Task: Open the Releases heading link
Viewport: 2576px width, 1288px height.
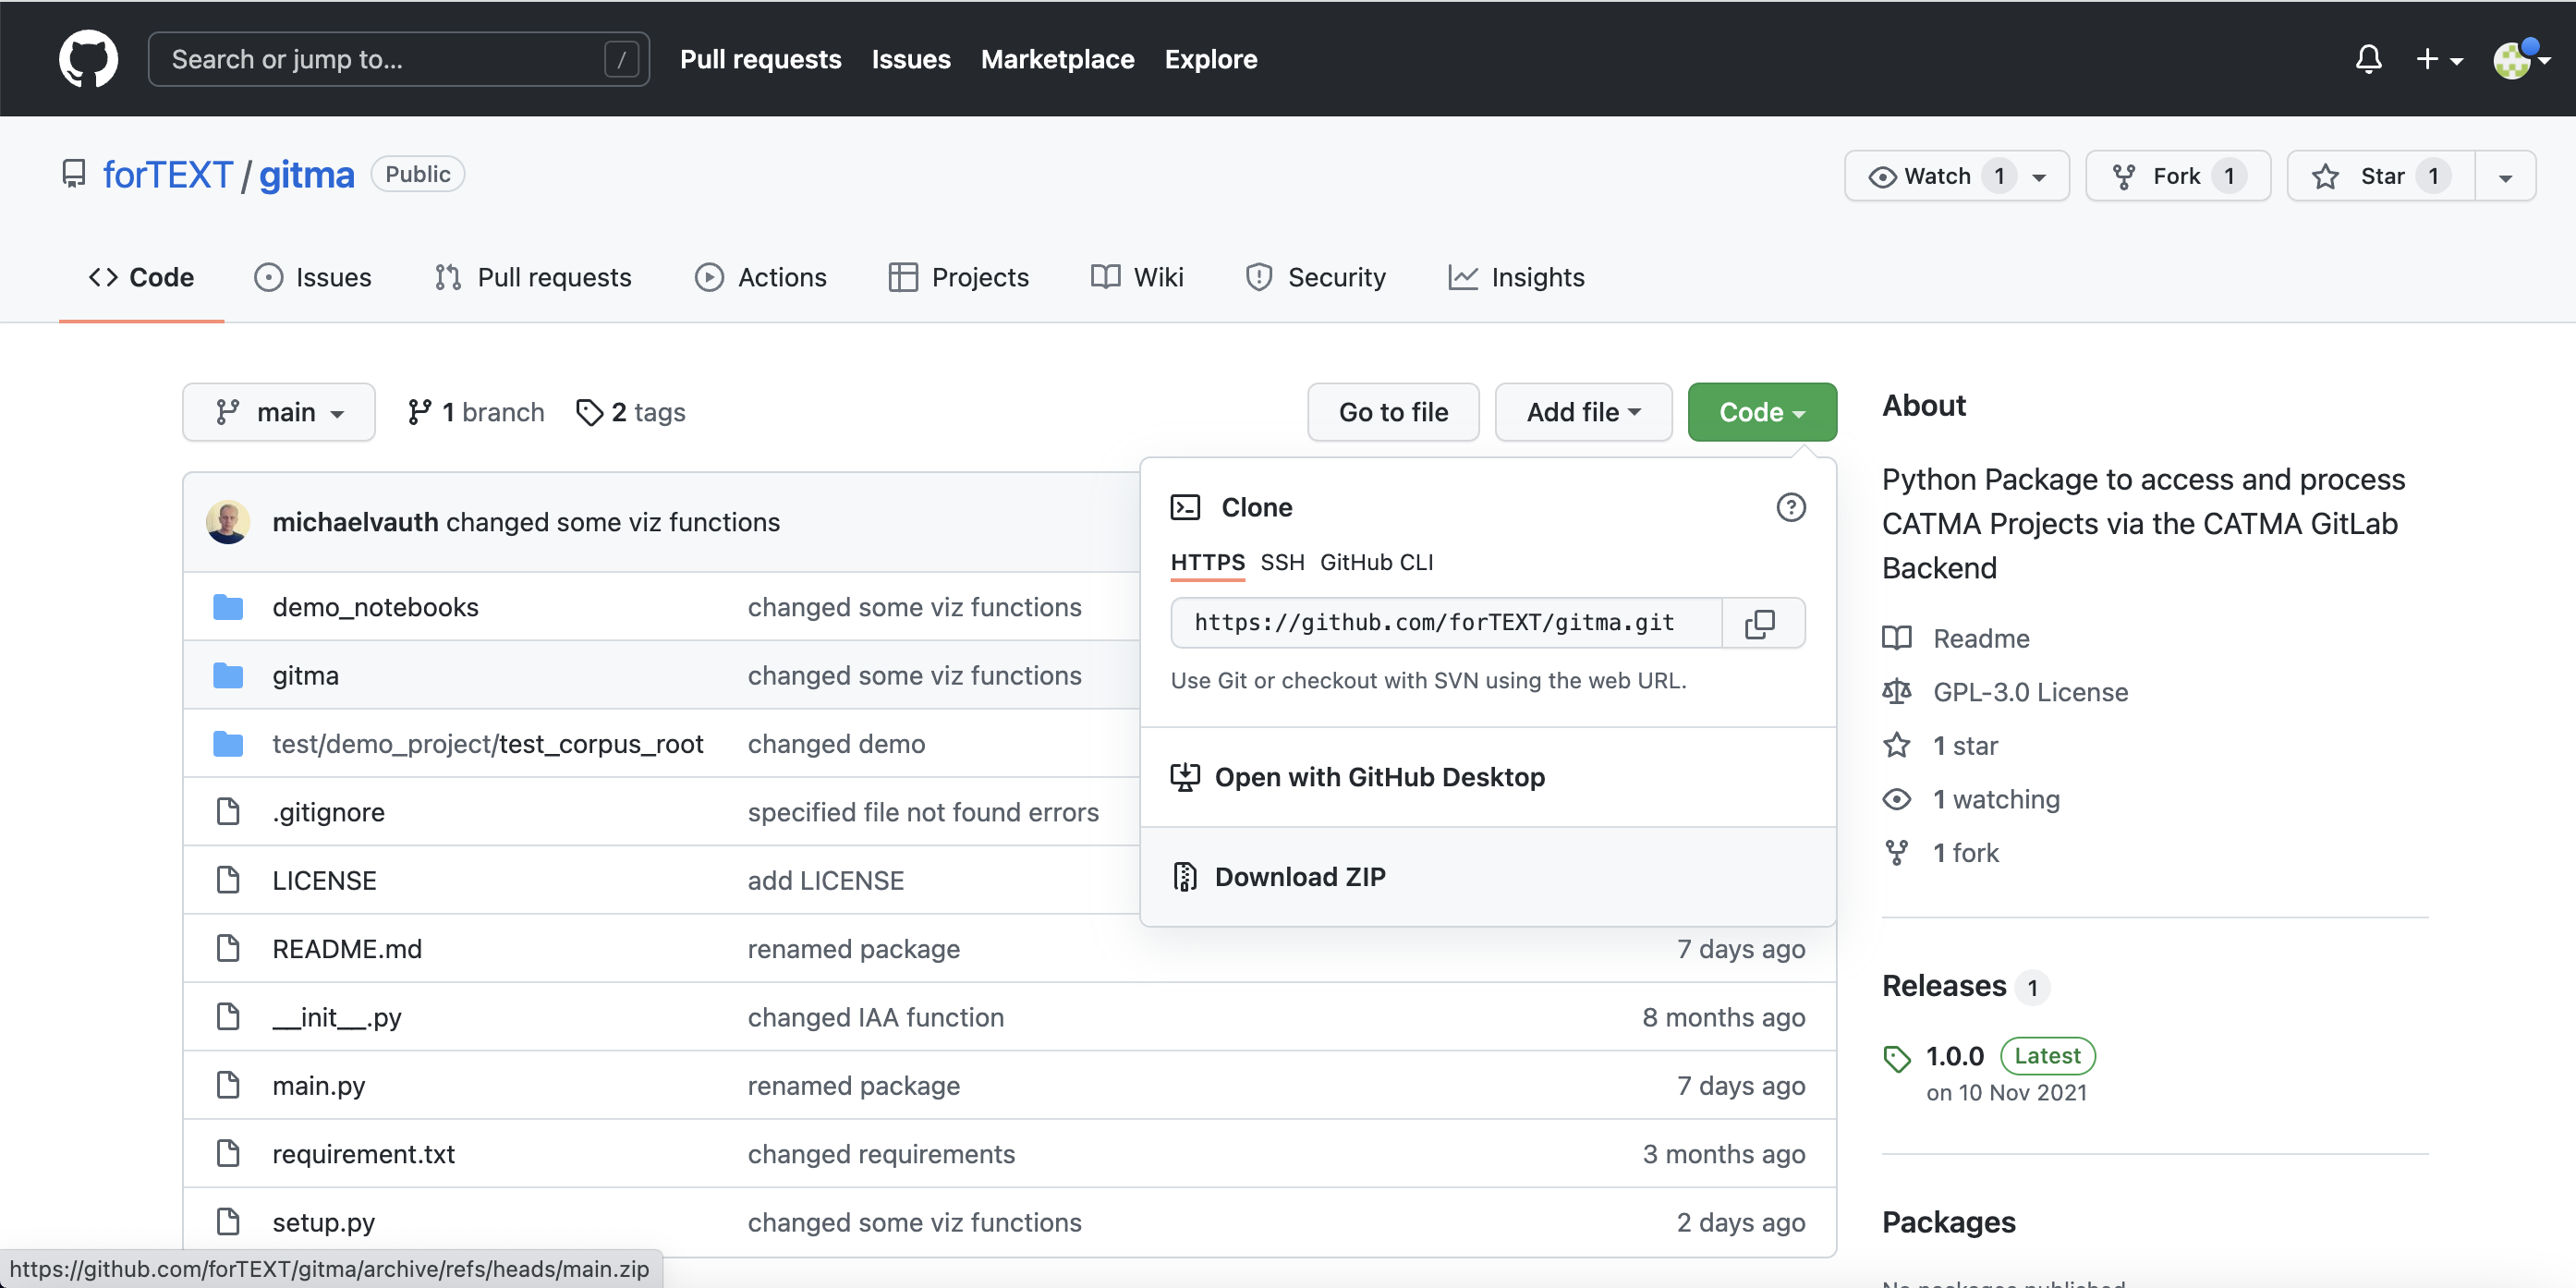Action: pos(1964,986)
